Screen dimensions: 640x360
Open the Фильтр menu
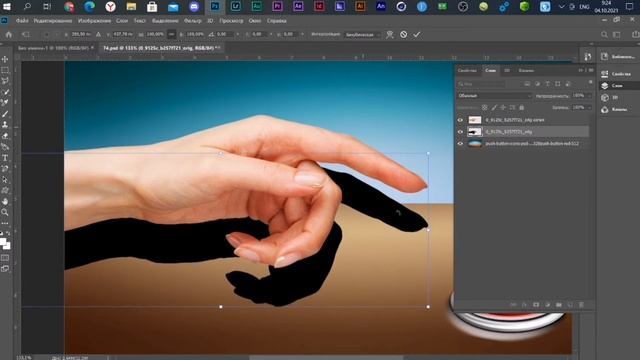tap(193, 21)
